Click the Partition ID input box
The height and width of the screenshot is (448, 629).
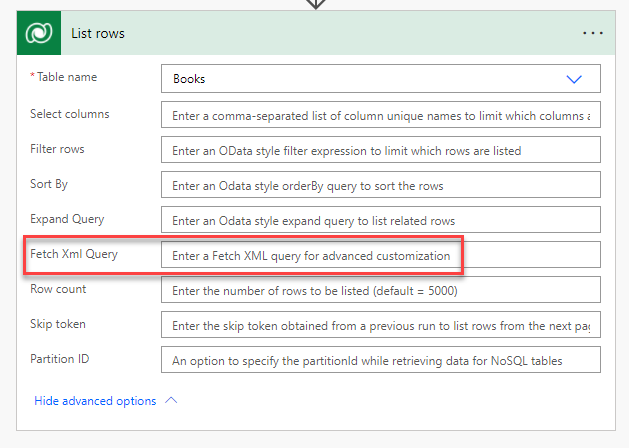(x=380, y=360)
